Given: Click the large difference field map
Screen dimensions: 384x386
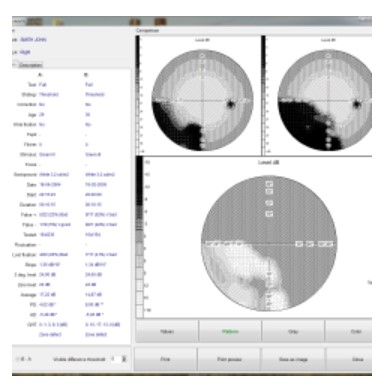Looking at the screenshot, I should [x=269, y=244].
